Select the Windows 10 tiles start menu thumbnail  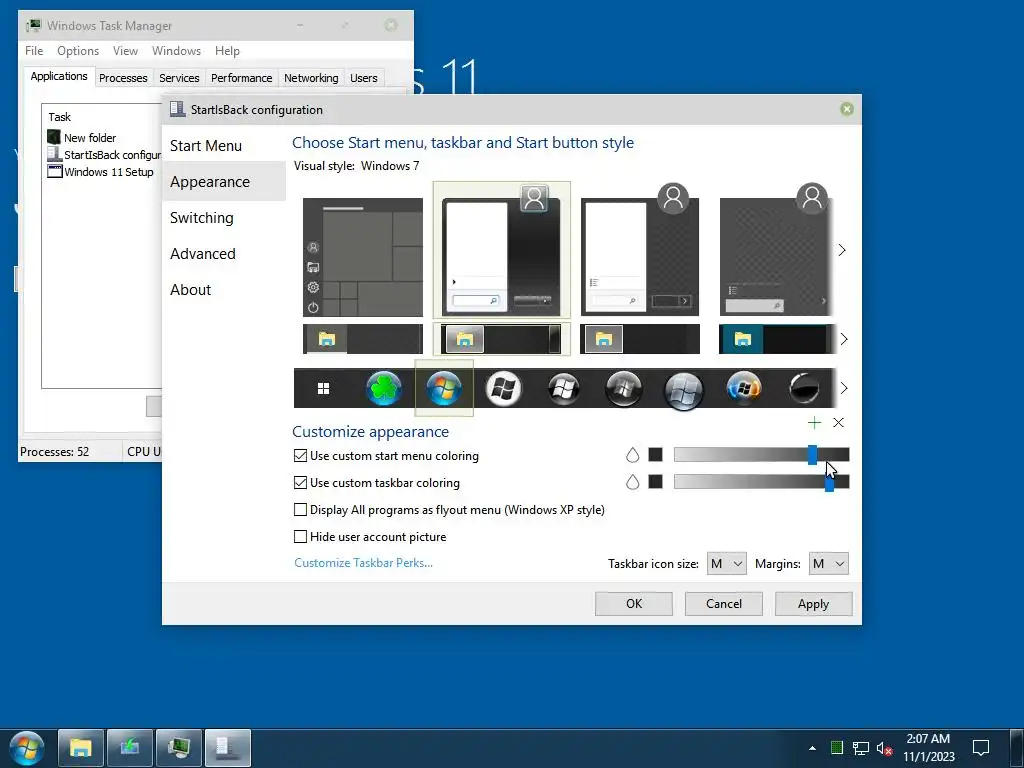pyautogui.click(x=363, y=257)
